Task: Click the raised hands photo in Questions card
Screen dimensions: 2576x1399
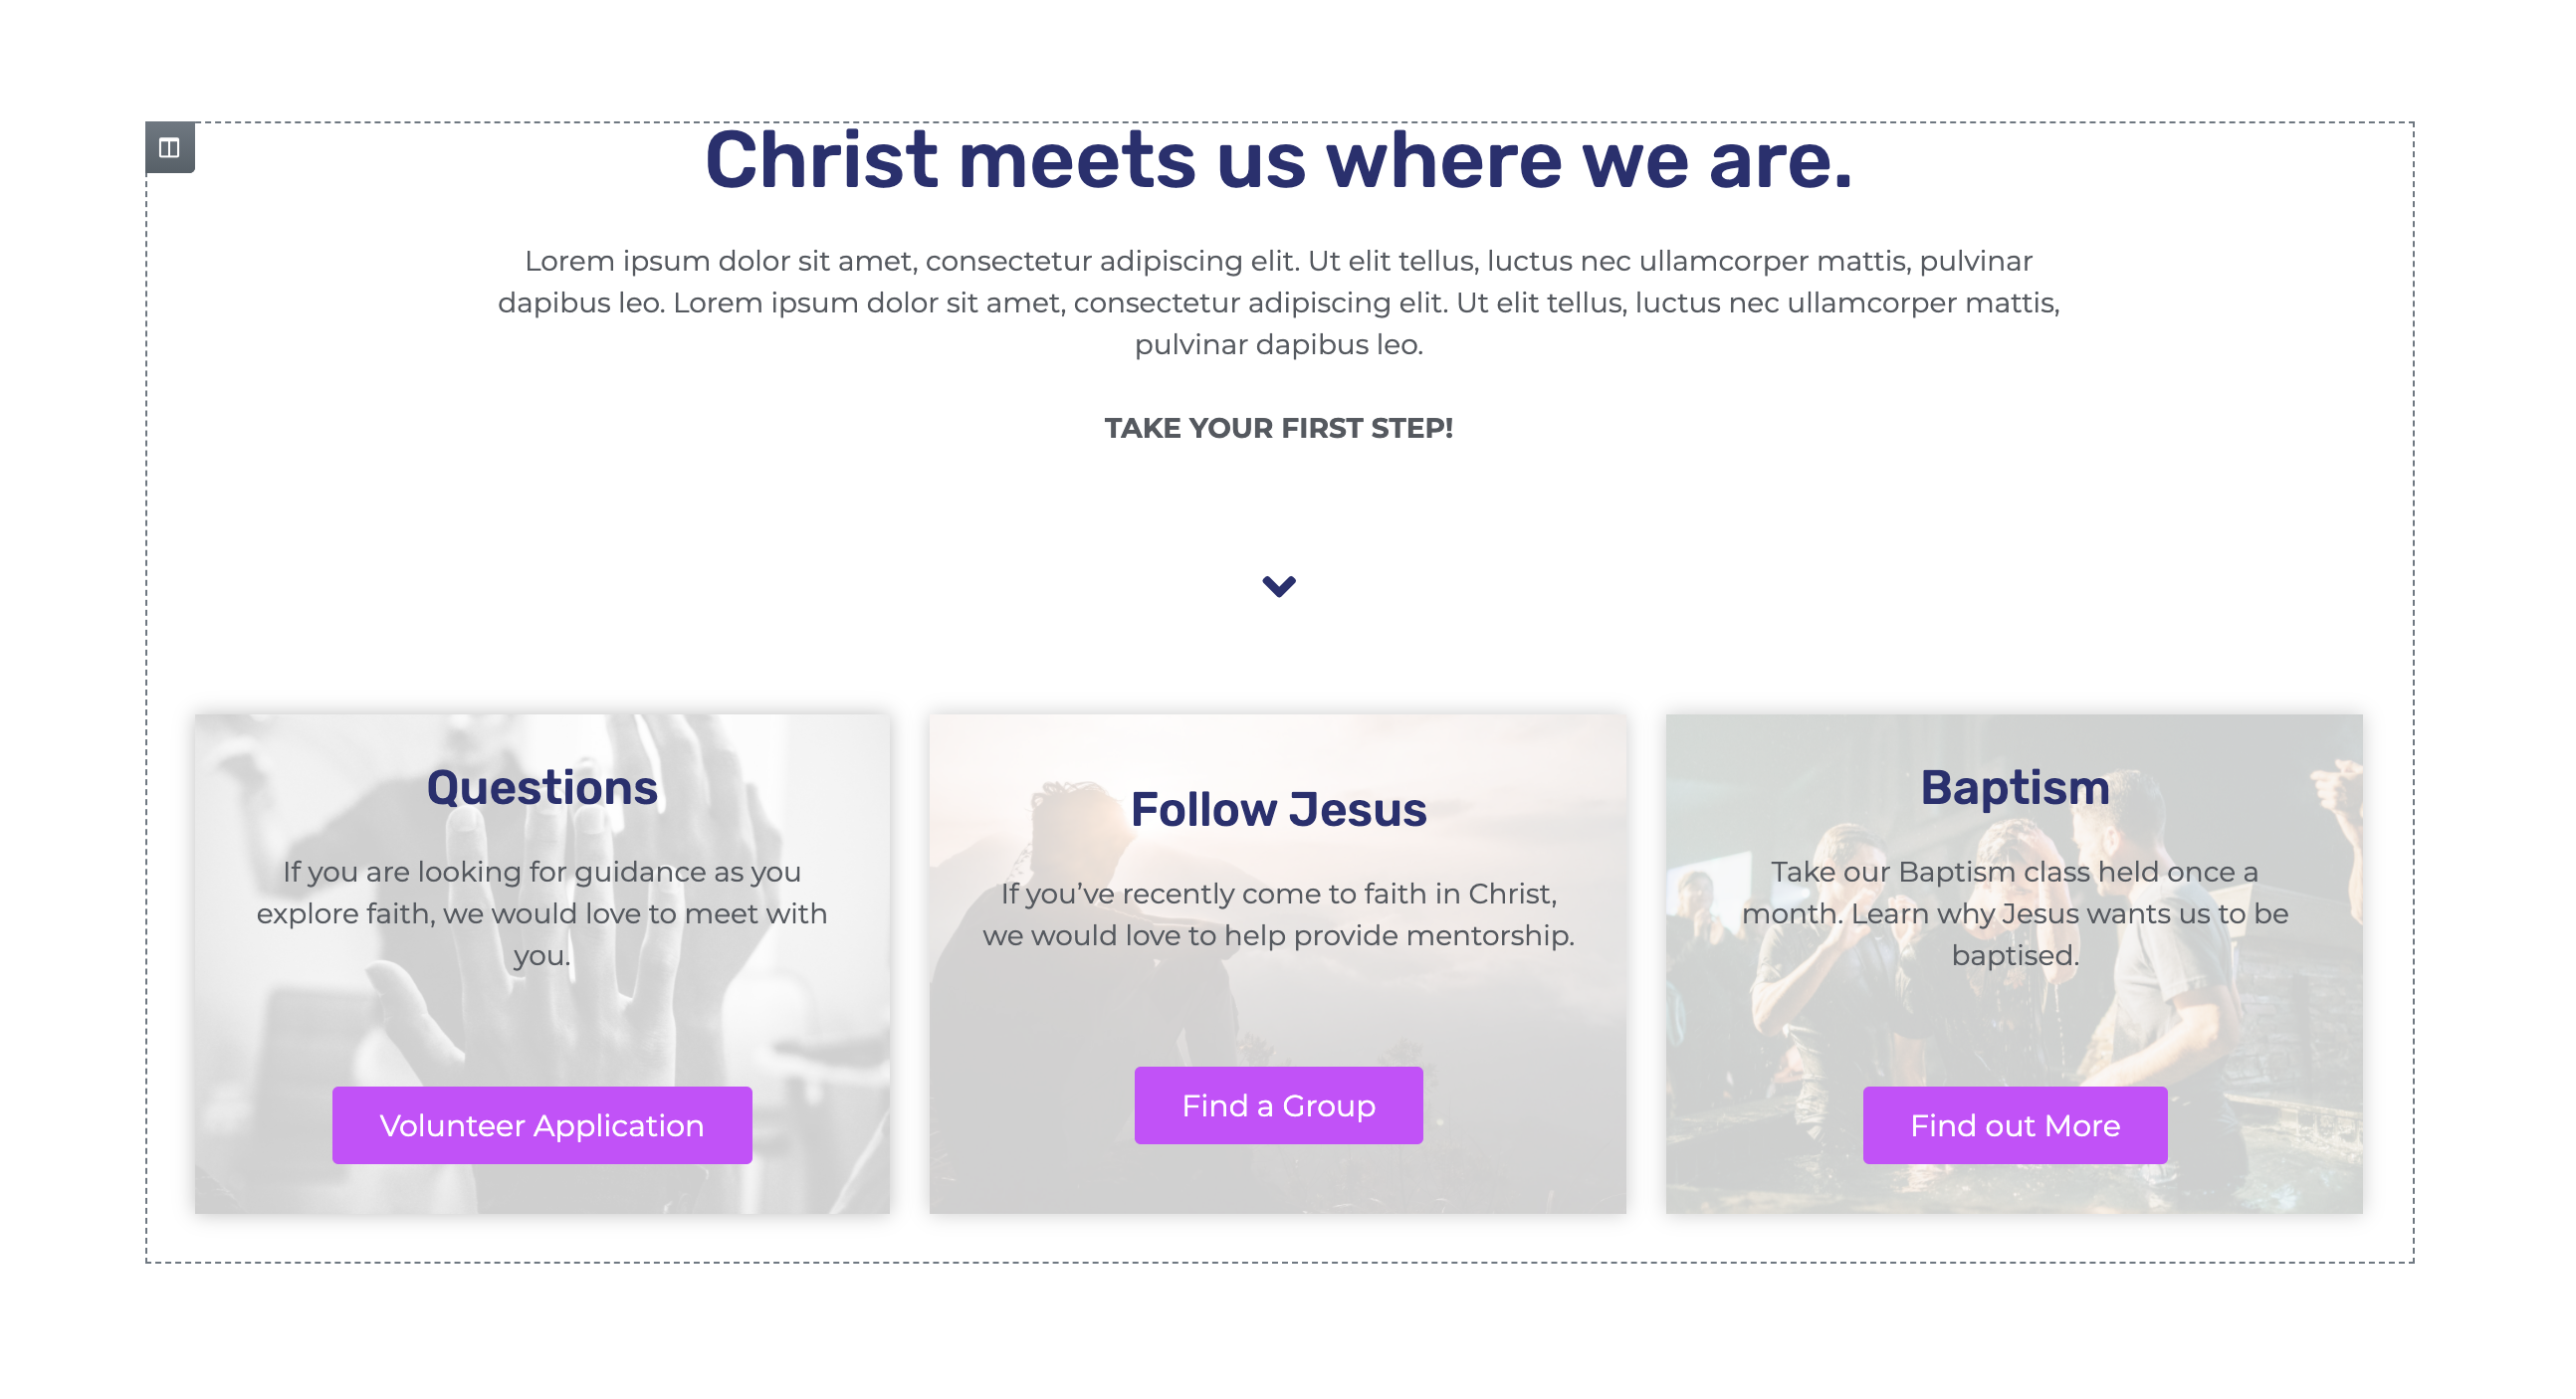Action: [x=700, y=1020]
